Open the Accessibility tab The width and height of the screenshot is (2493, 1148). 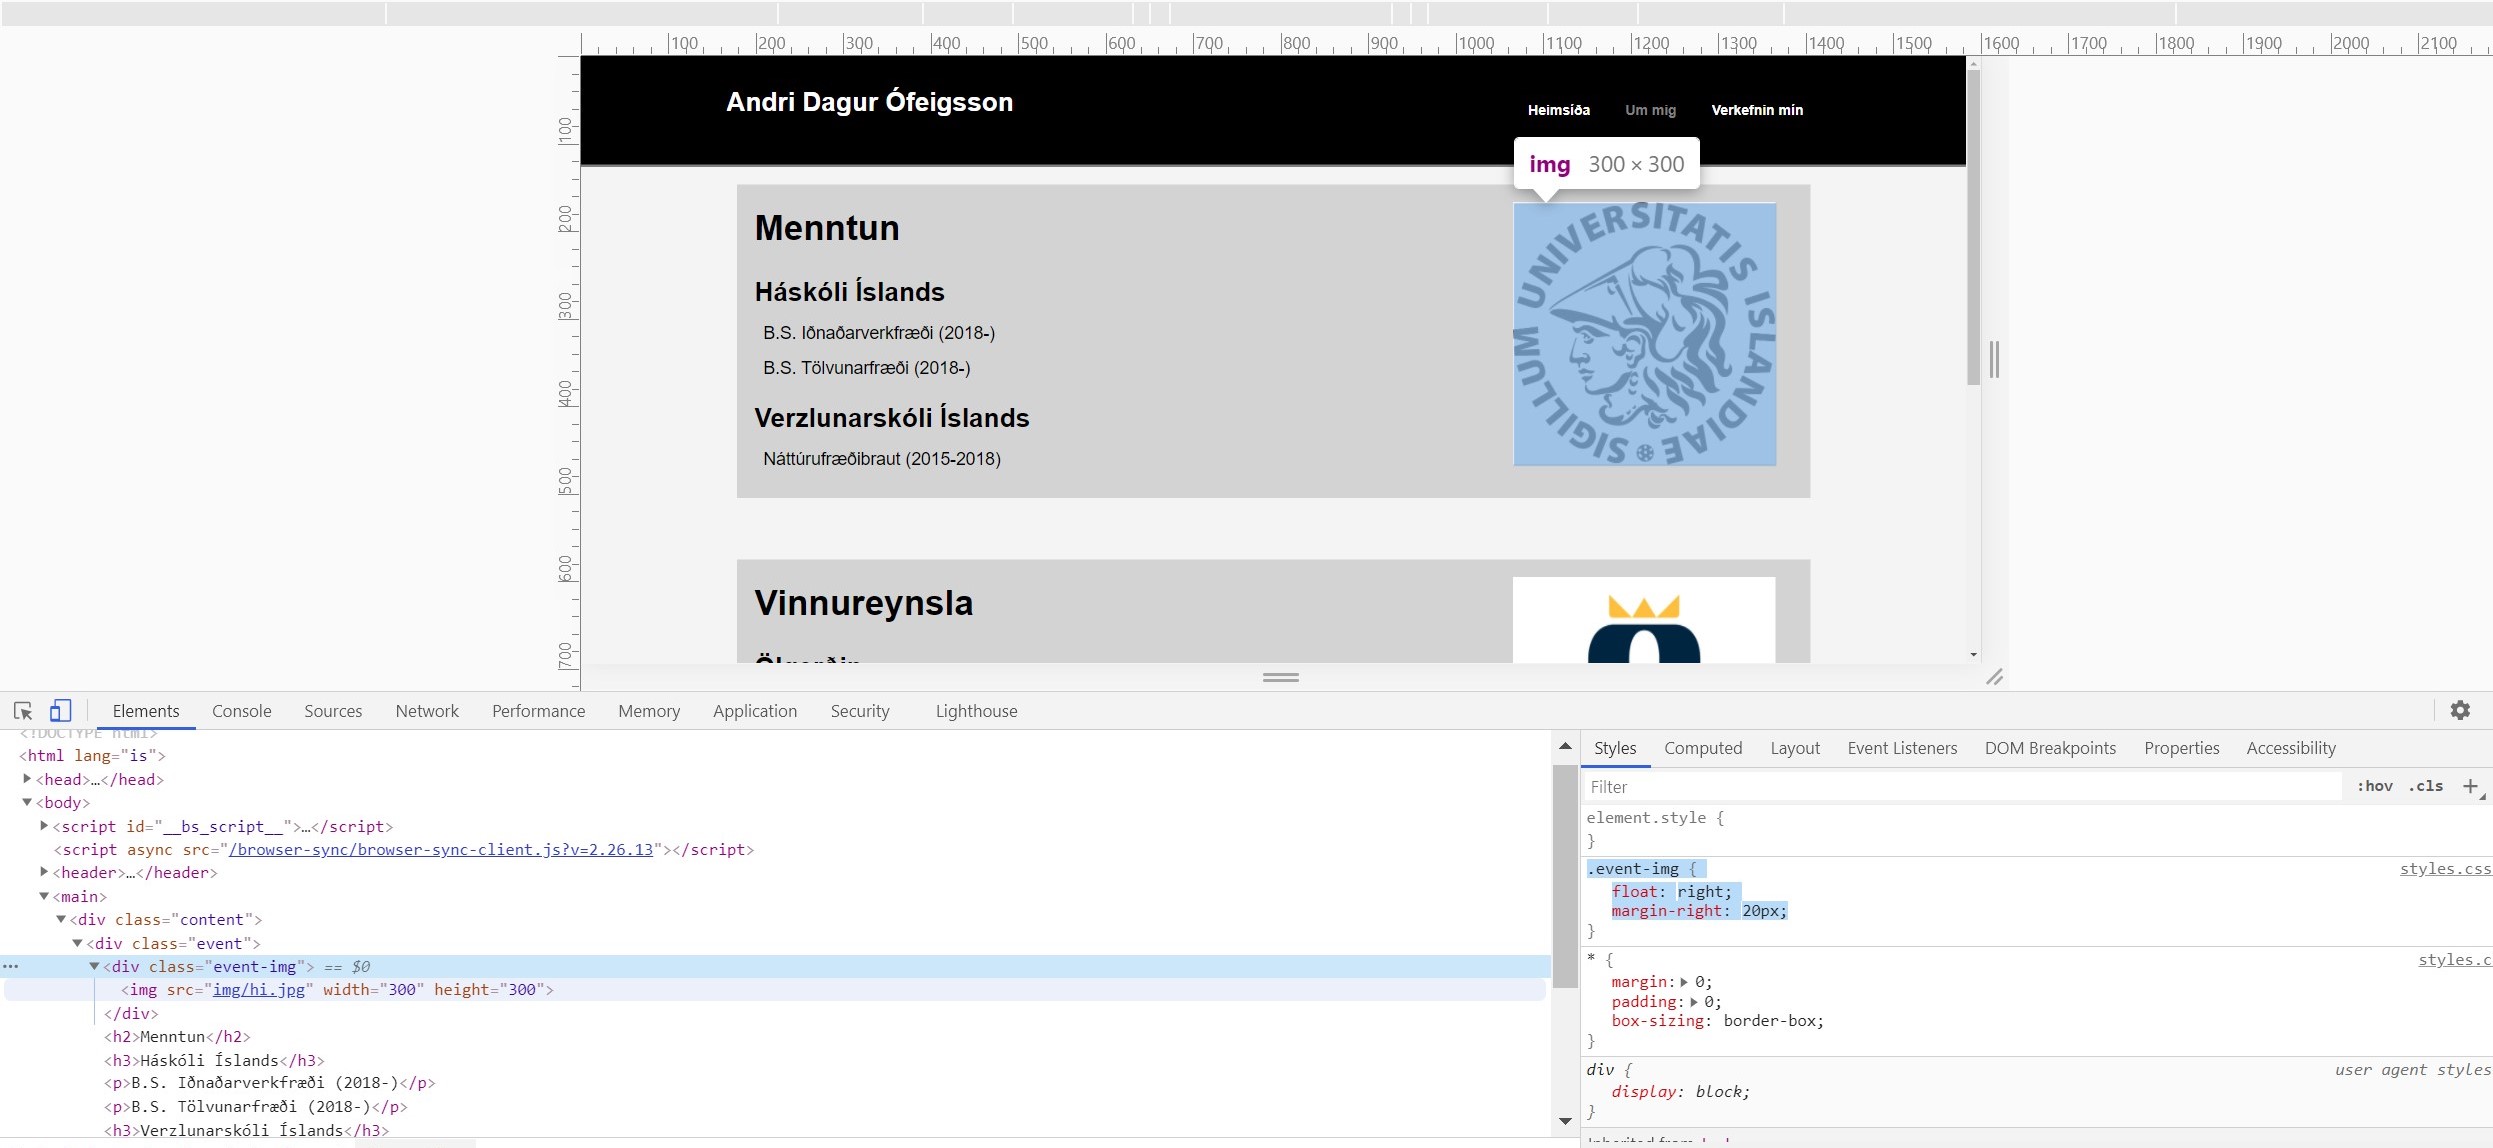pos(2291,748)
